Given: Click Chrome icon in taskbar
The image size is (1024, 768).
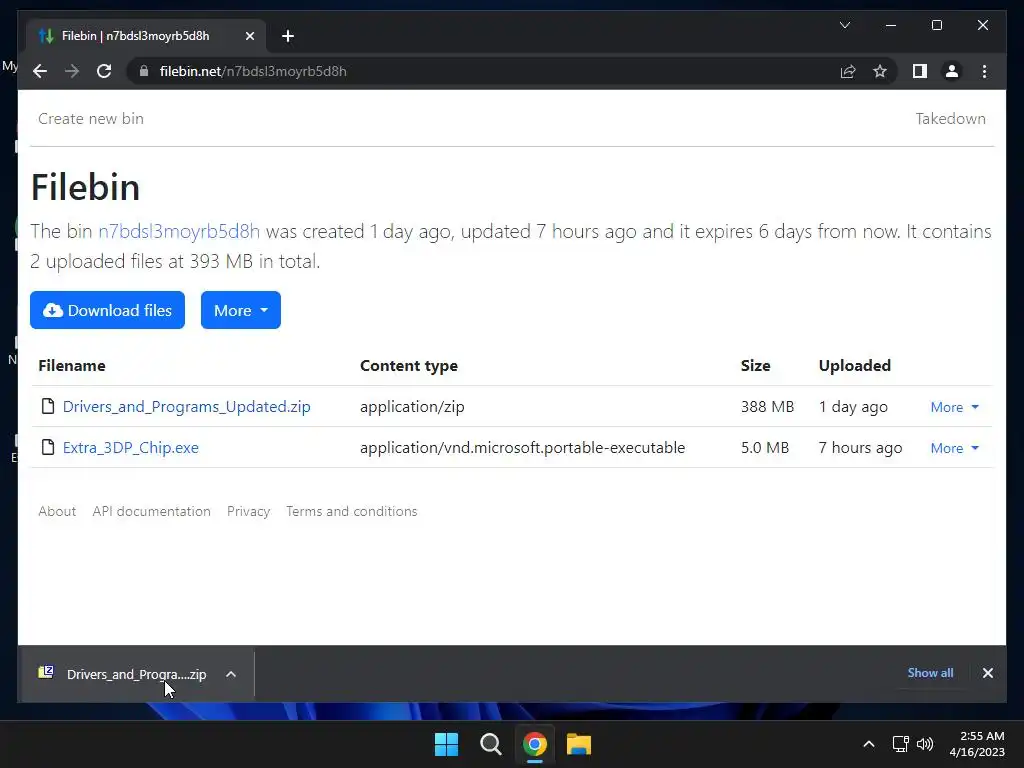Looking at the screenshot, I should (x=535, y=744).
